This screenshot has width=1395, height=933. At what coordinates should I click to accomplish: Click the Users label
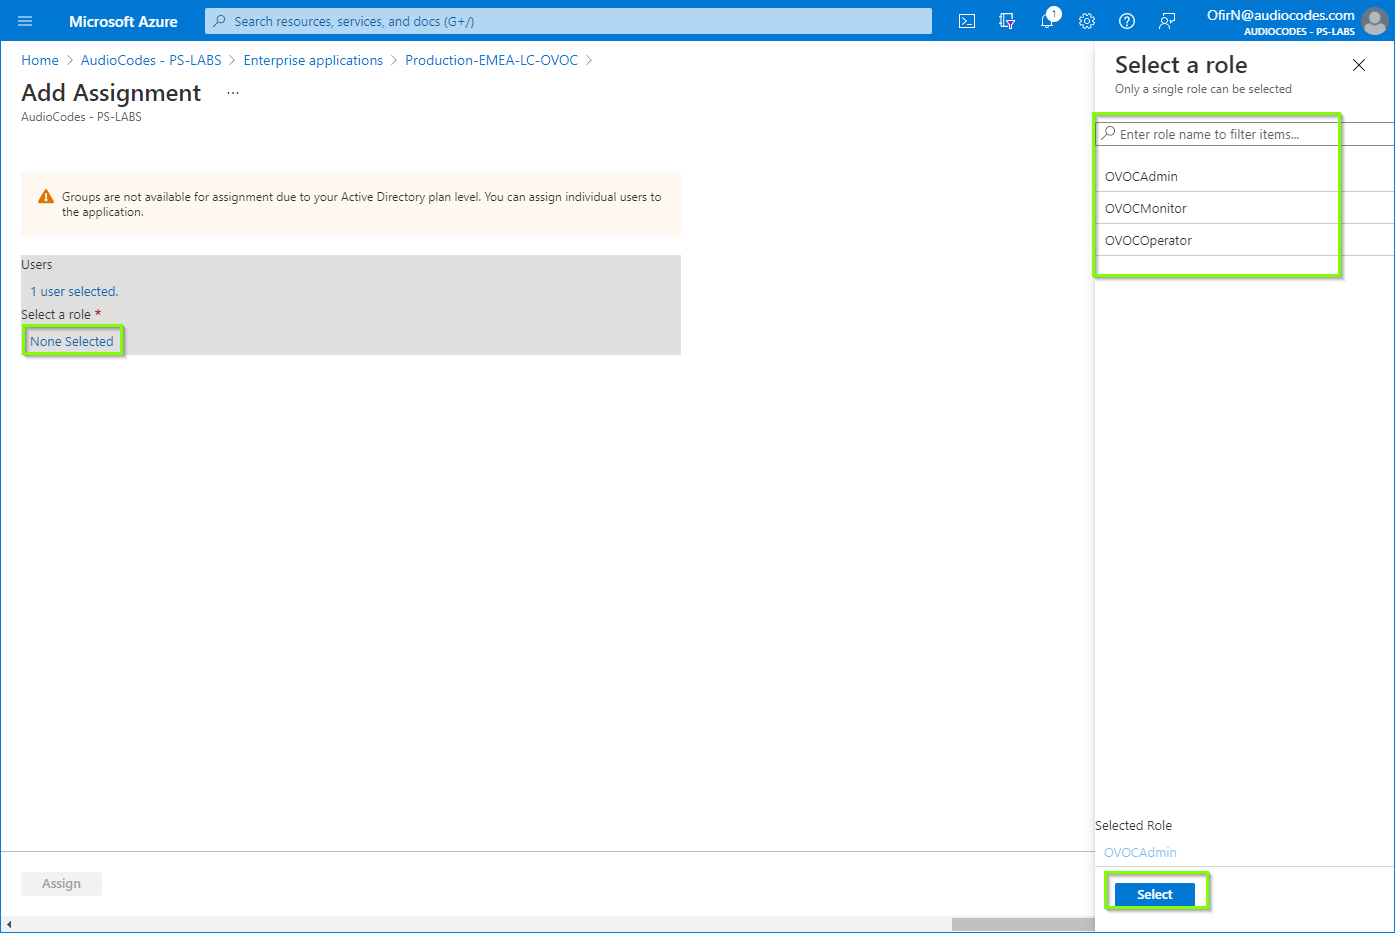click(37, 265)
